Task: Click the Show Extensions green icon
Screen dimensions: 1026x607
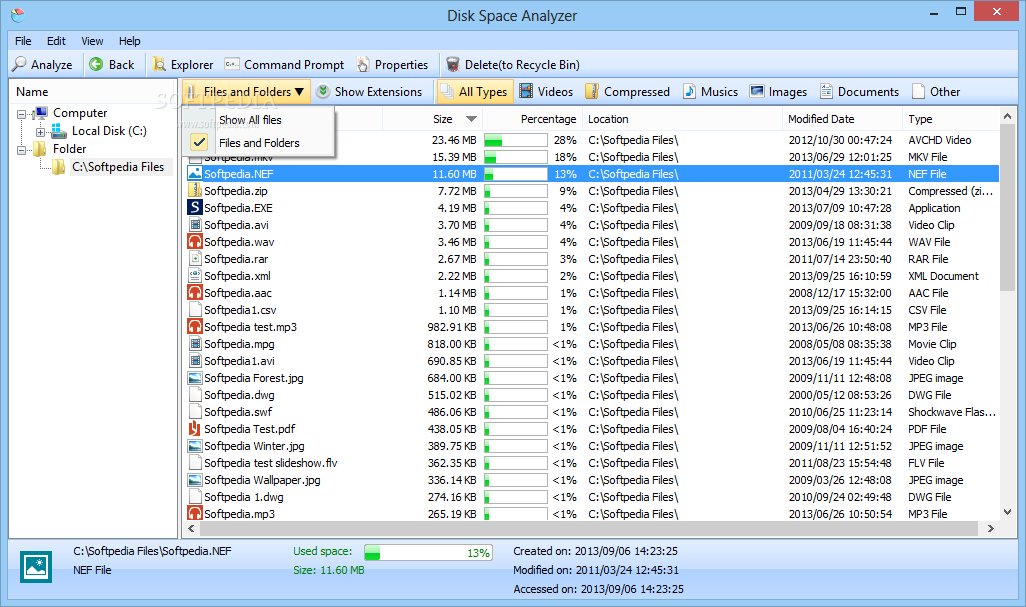Action: (323, 92)
